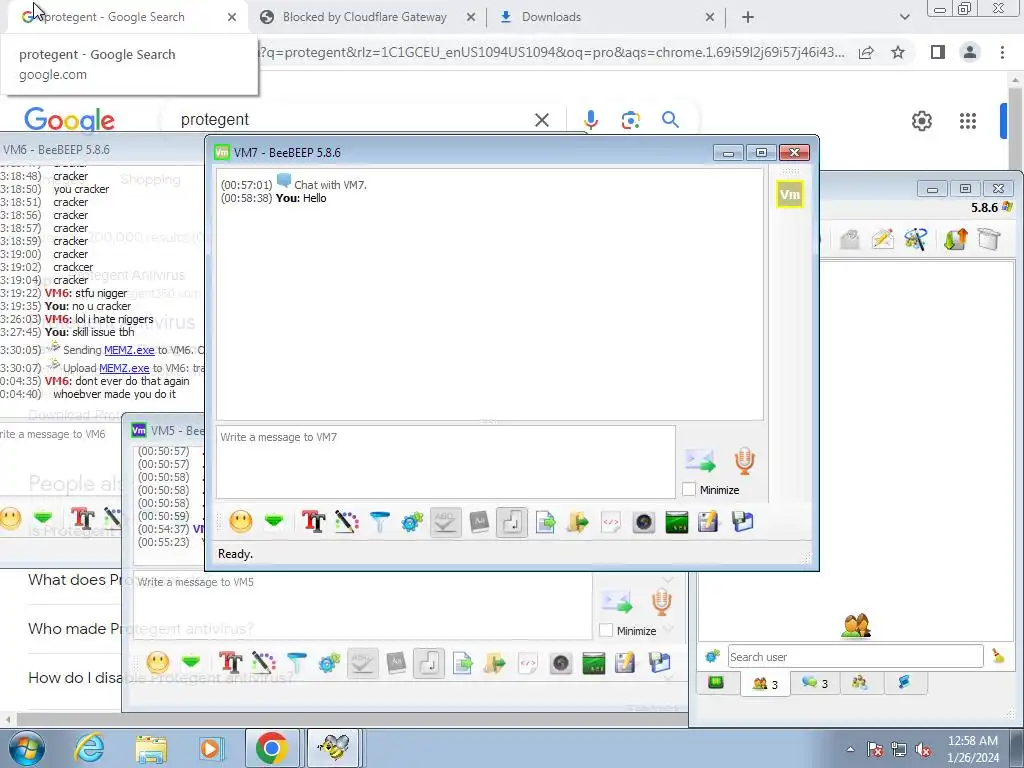Click send file icon in VM7 chat toolbar
This screenshot has height=768, width=1024.
[545, 522]
